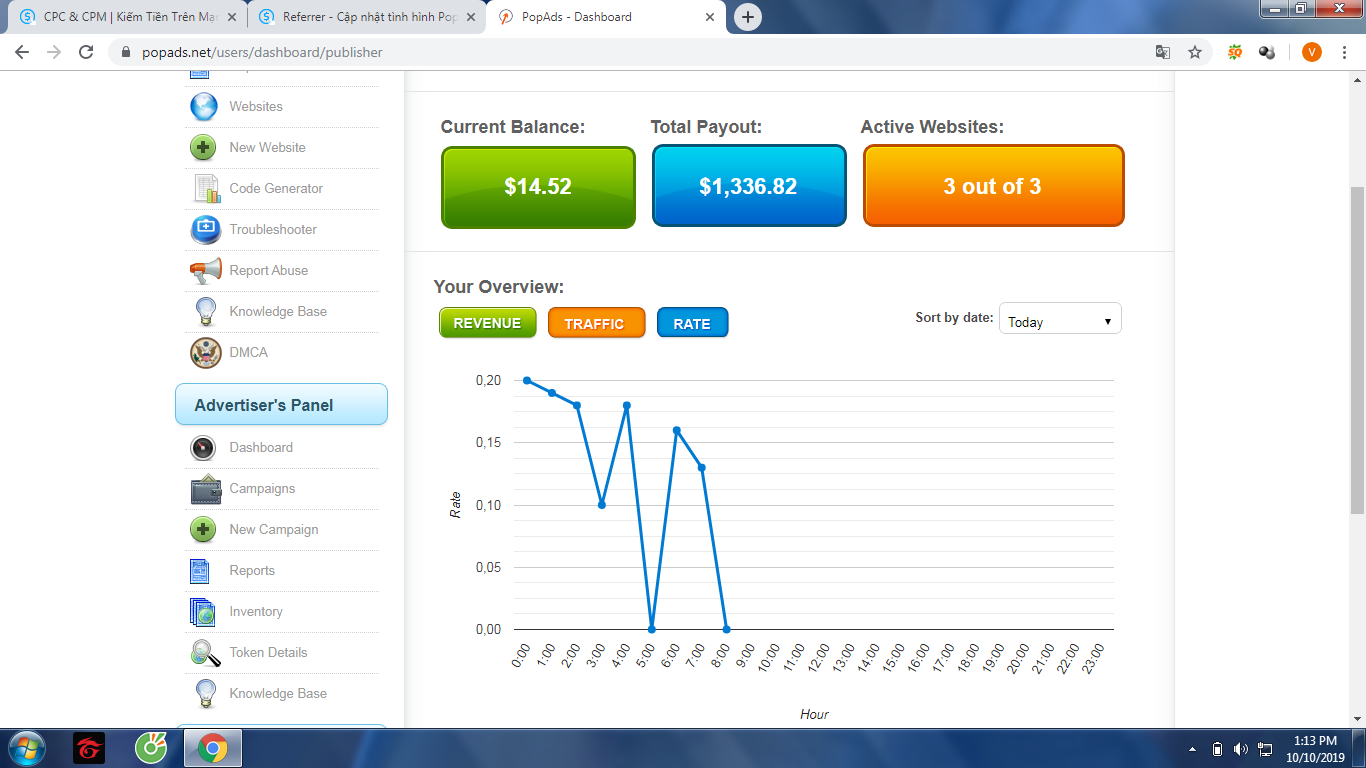Click the Knowledge Base lightbulb above DMCA
1366x768 pixels.
point(205,312)
